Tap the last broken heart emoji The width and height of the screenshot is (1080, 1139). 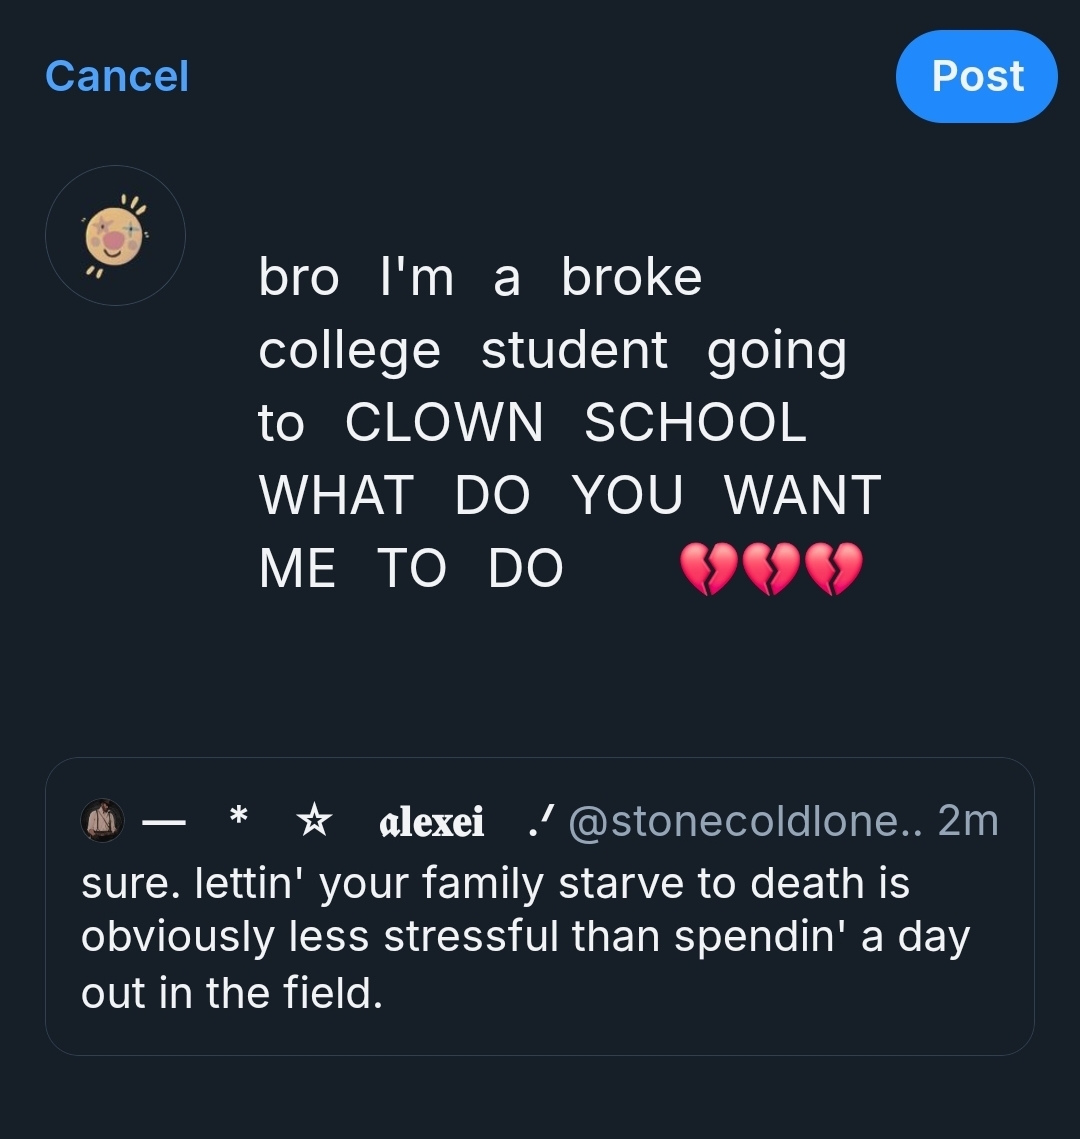click(x=833, y=569)
